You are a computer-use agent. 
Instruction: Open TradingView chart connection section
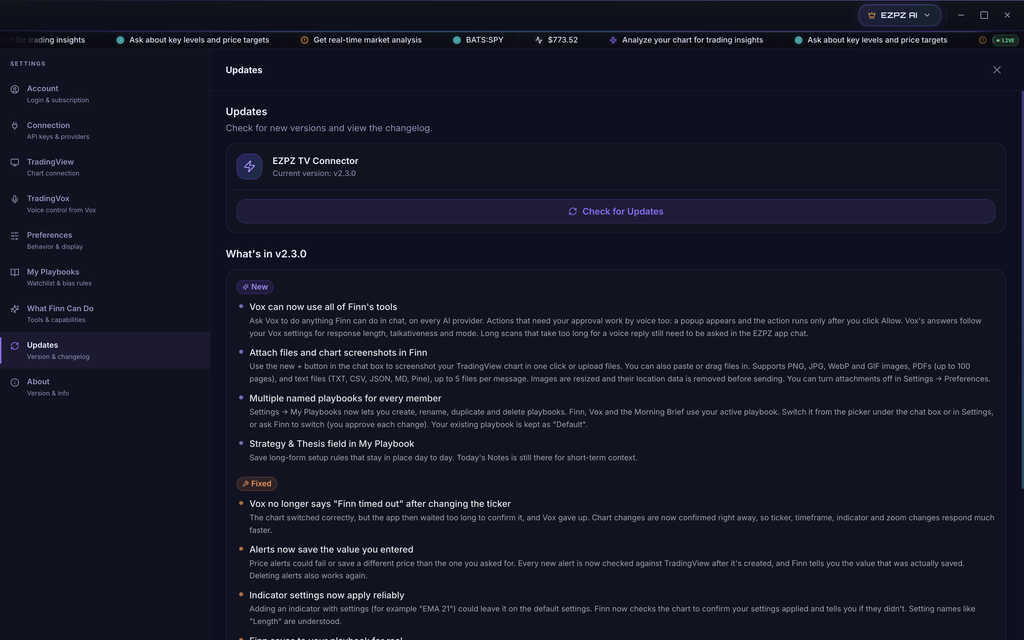[104, 167]
